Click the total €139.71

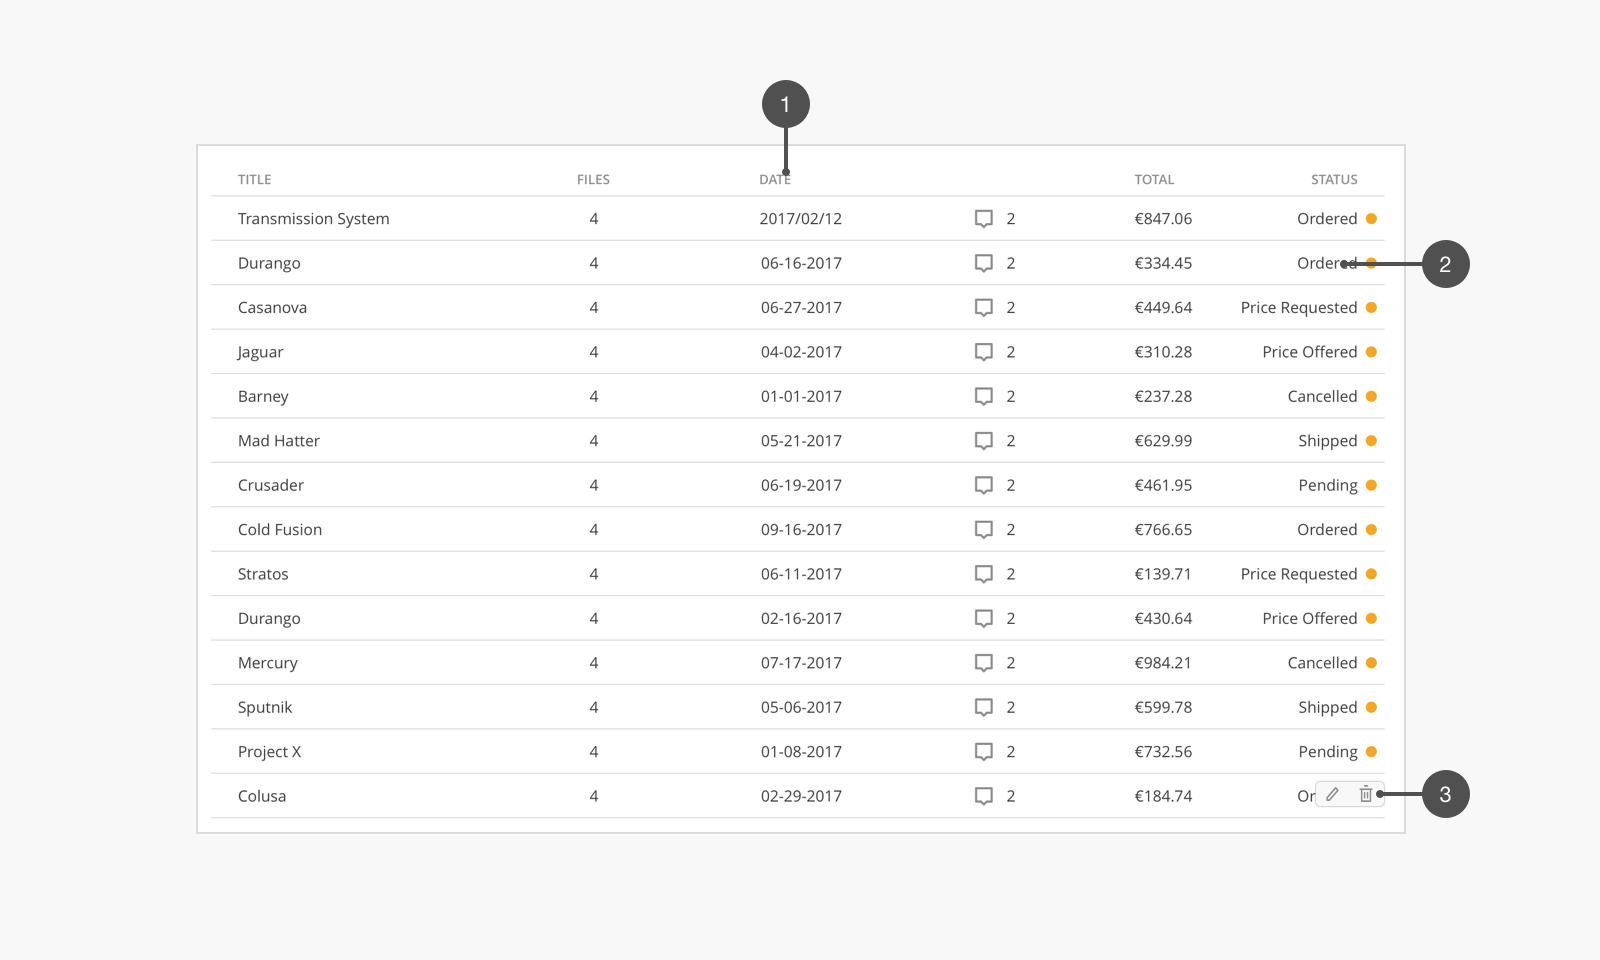coord(1163,574)
